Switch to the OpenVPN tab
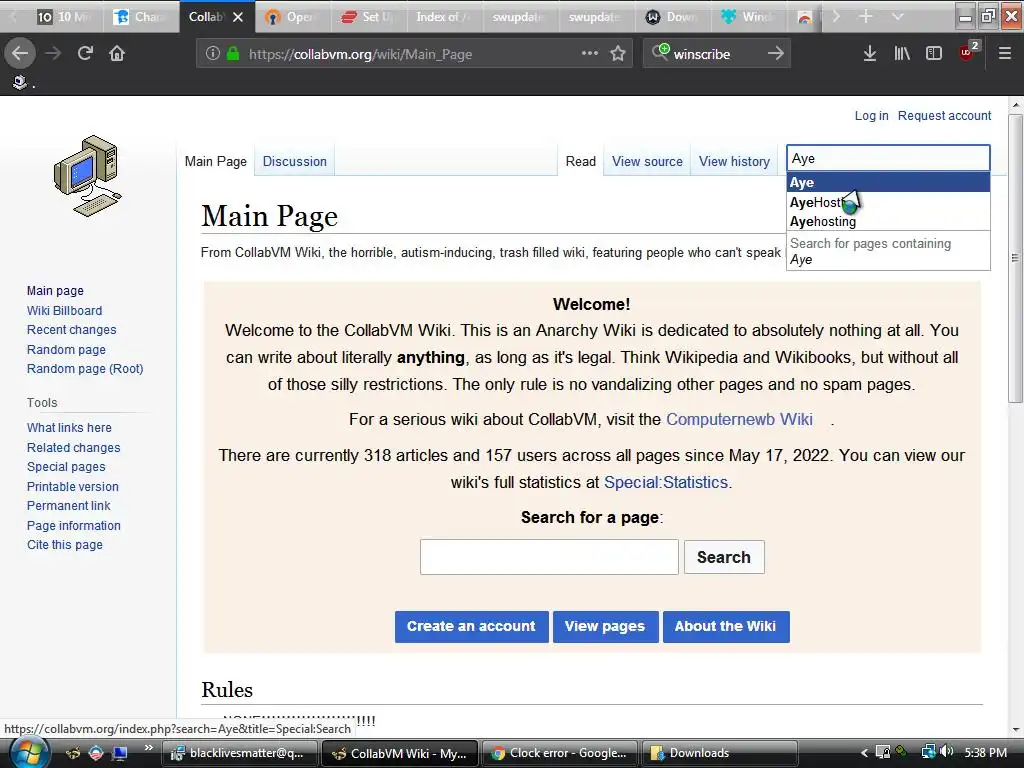1024x768 pixels. pyautogui.click(x=291, y=17)
